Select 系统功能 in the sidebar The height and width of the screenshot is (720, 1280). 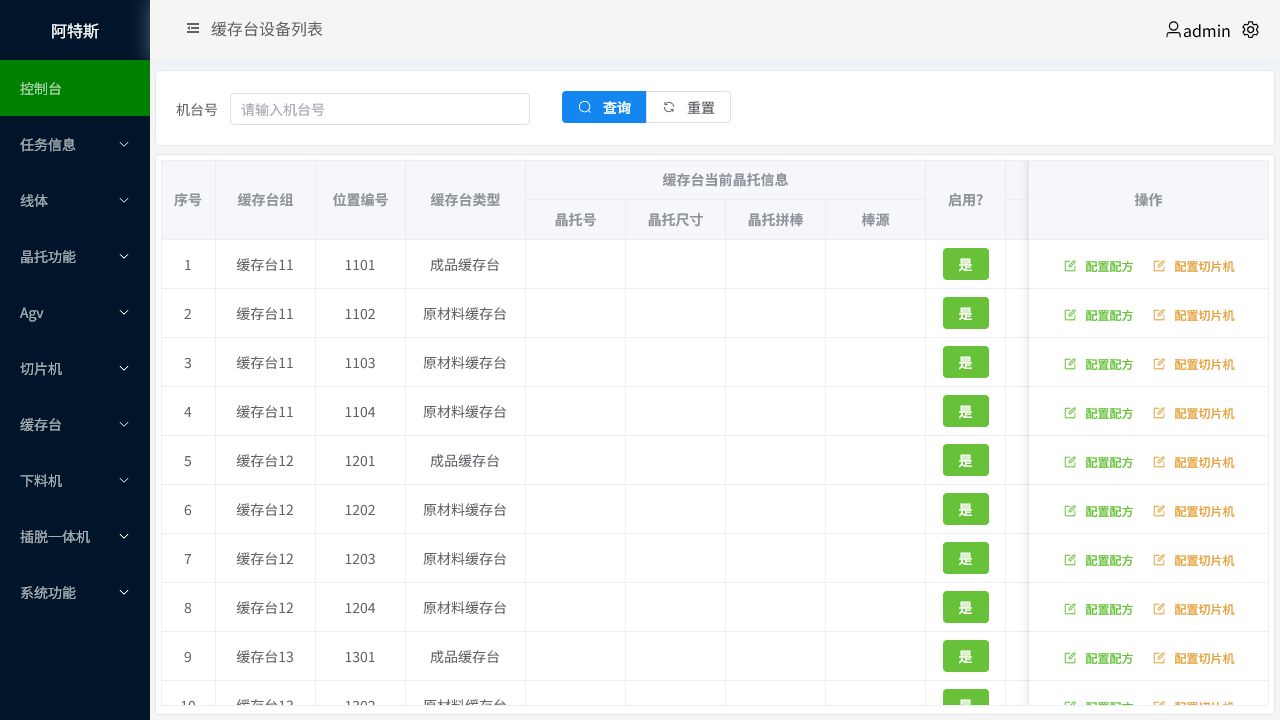[x=75, y=592]
